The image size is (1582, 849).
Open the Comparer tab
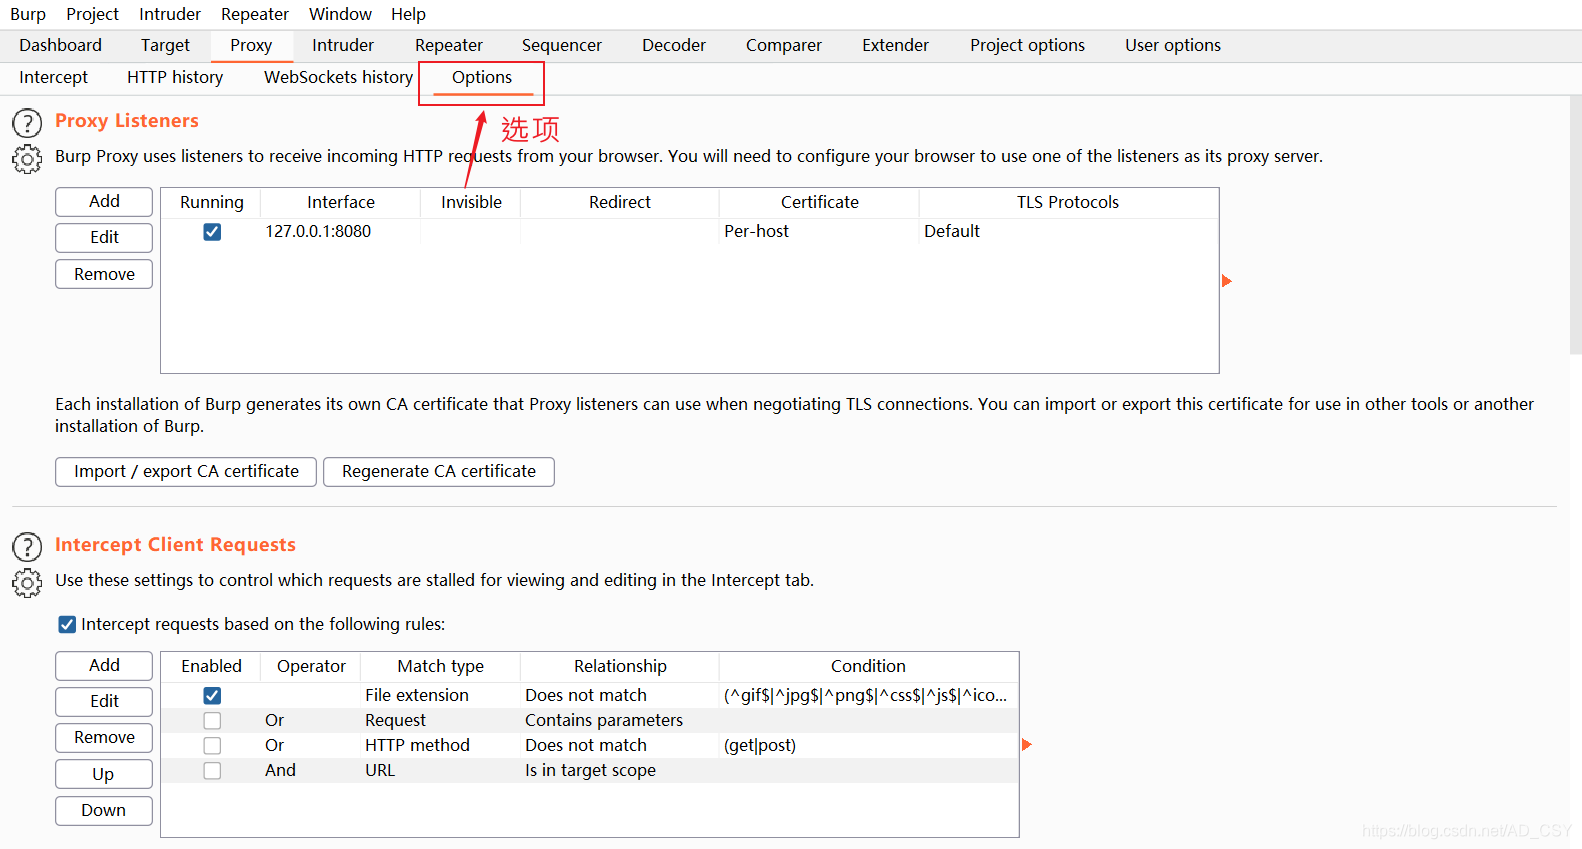[x=784, y=45]
